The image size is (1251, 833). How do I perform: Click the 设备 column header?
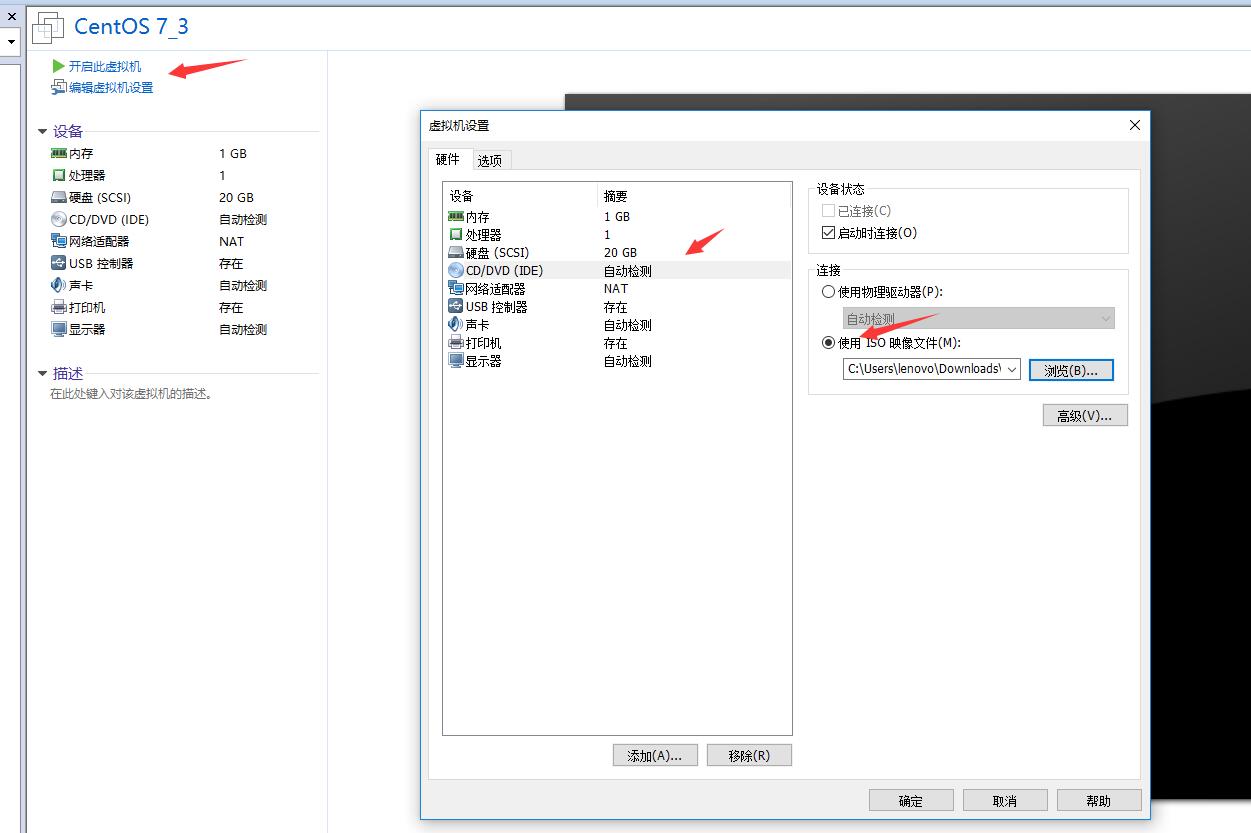point(520,196)
